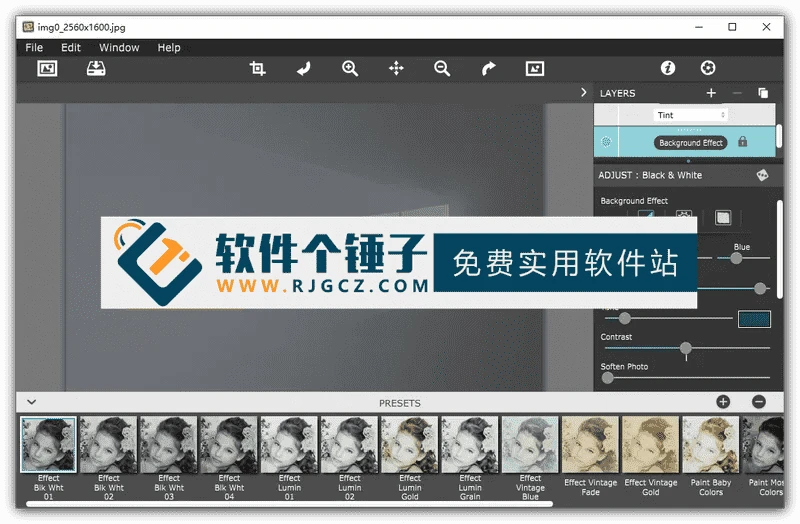Image resolution: width=800 pixels, height=524 pixels.
Task: Click the Contrast slider handle
Action: (x=686, y=348)
